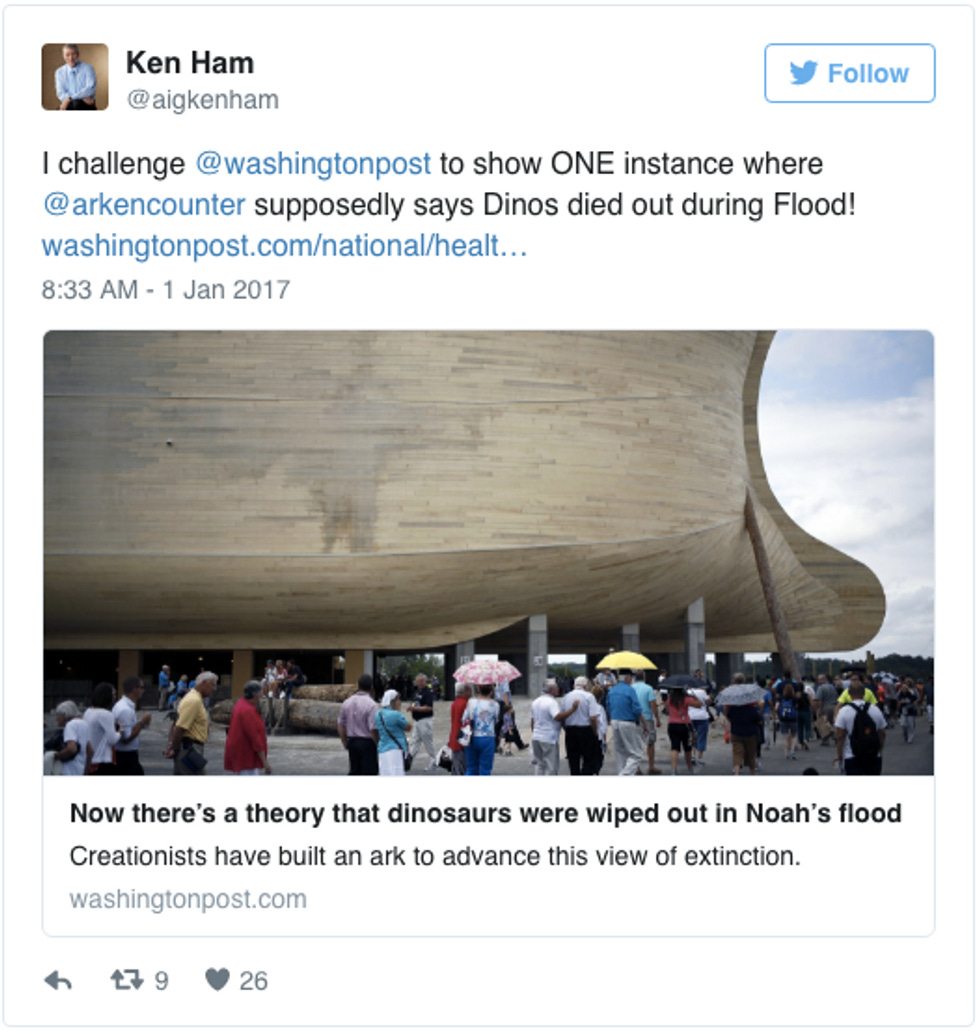The height and width of the screenshot is (1034, 980).
Task: Click the washingtonpost.com domain in the card
Action: click(188, 899)
